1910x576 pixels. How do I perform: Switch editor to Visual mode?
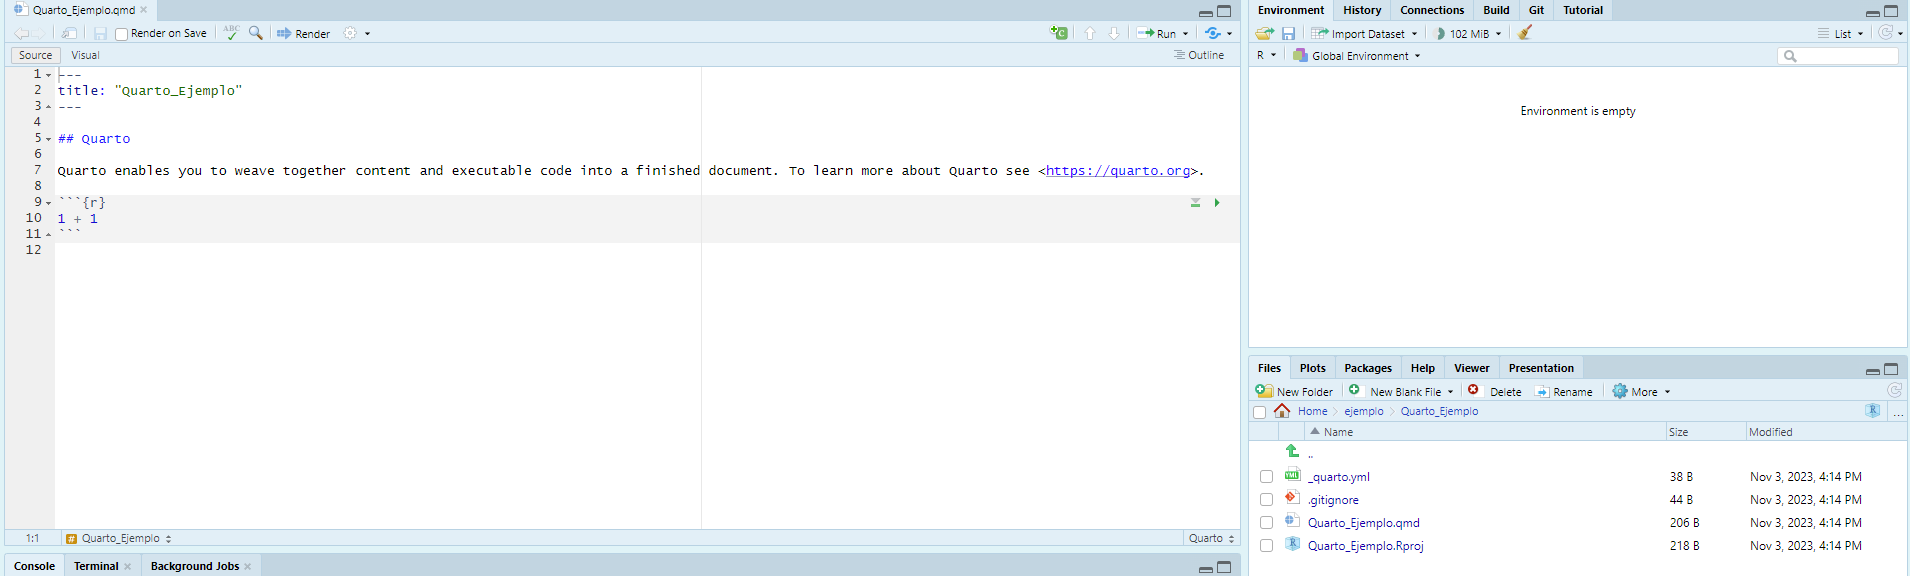tap(85, 55)
